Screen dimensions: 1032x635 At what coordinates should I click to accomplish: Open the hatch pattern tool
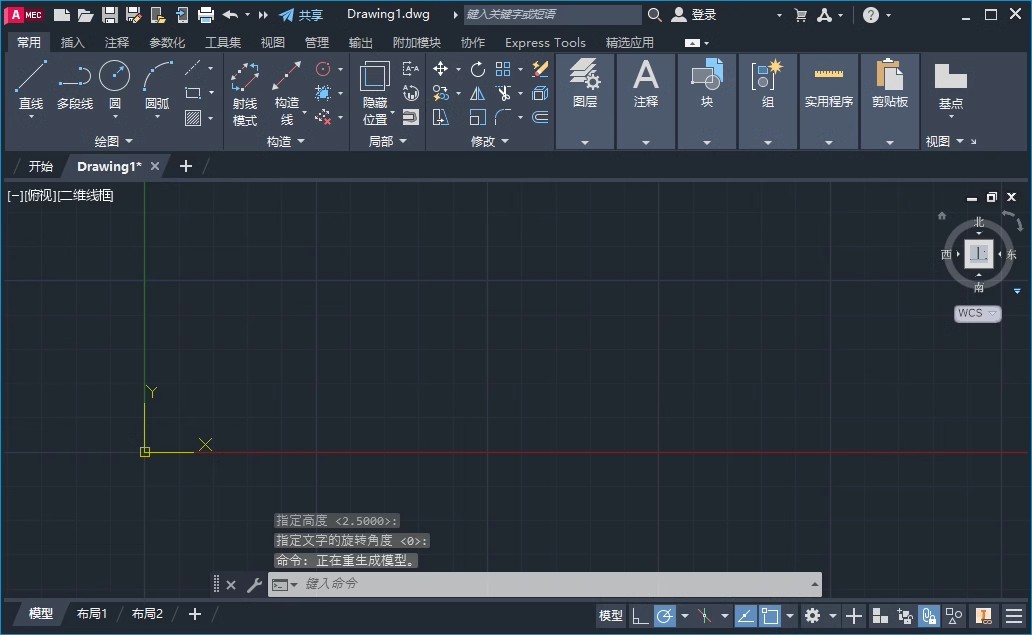tap(193, 118)
